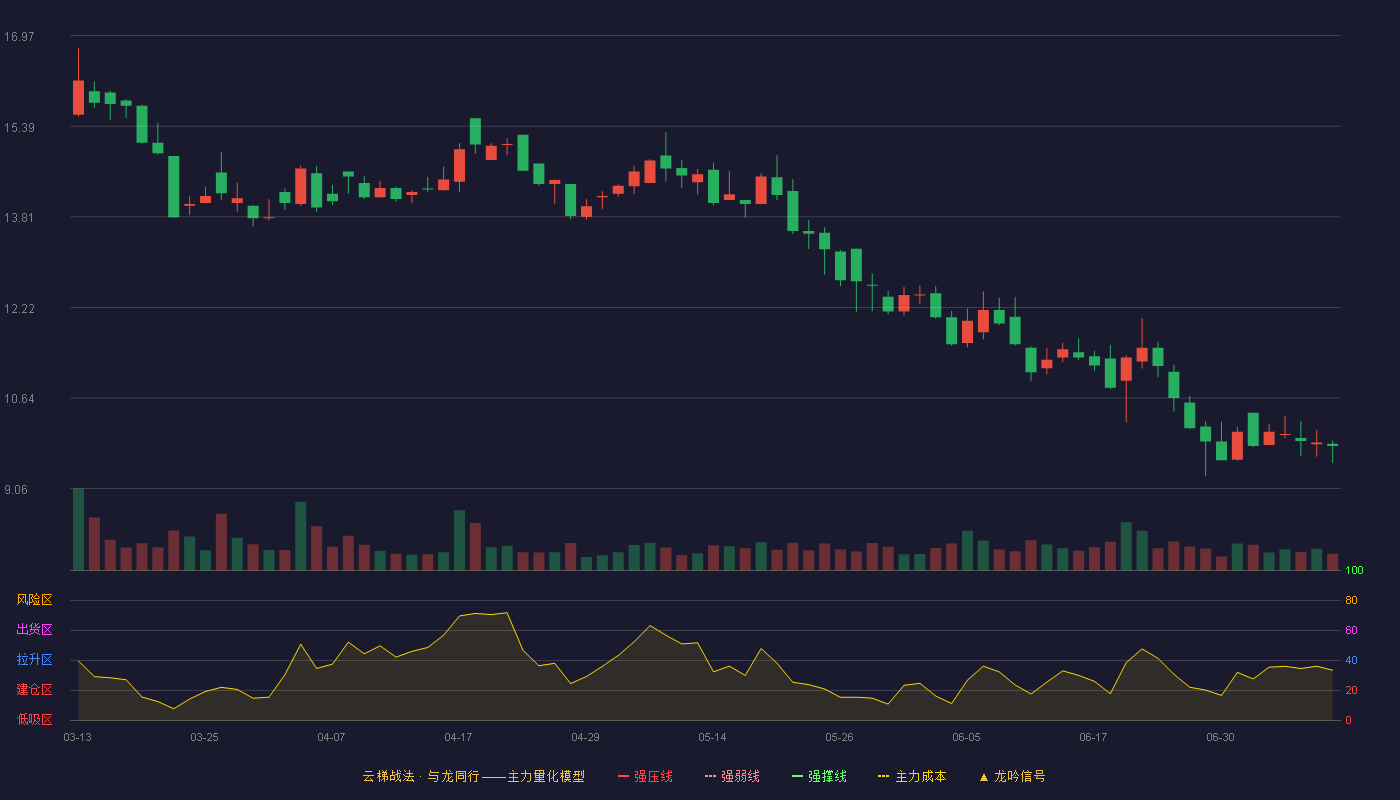The image size is (1400, 800).
Task: Click the 04-29 date axis label
Action: 585,737
